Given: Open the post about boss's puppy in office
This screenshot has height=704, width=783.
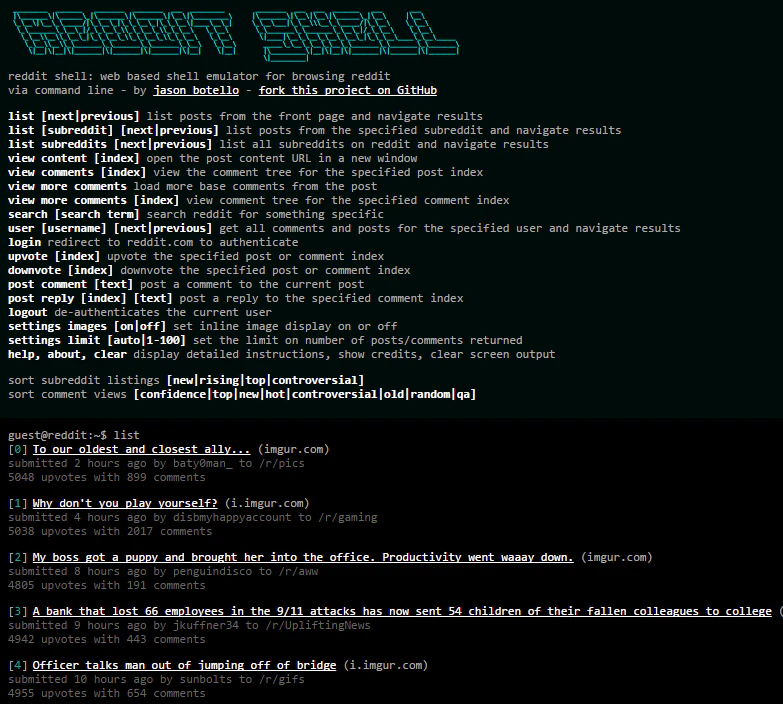Looking at the screenshot, I should pyautogui.click(x=303, y=557).
